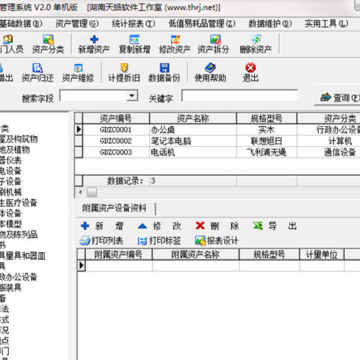Select 政办公设备 in category tree
Screen dimensions: 360x360
point(19,277)
